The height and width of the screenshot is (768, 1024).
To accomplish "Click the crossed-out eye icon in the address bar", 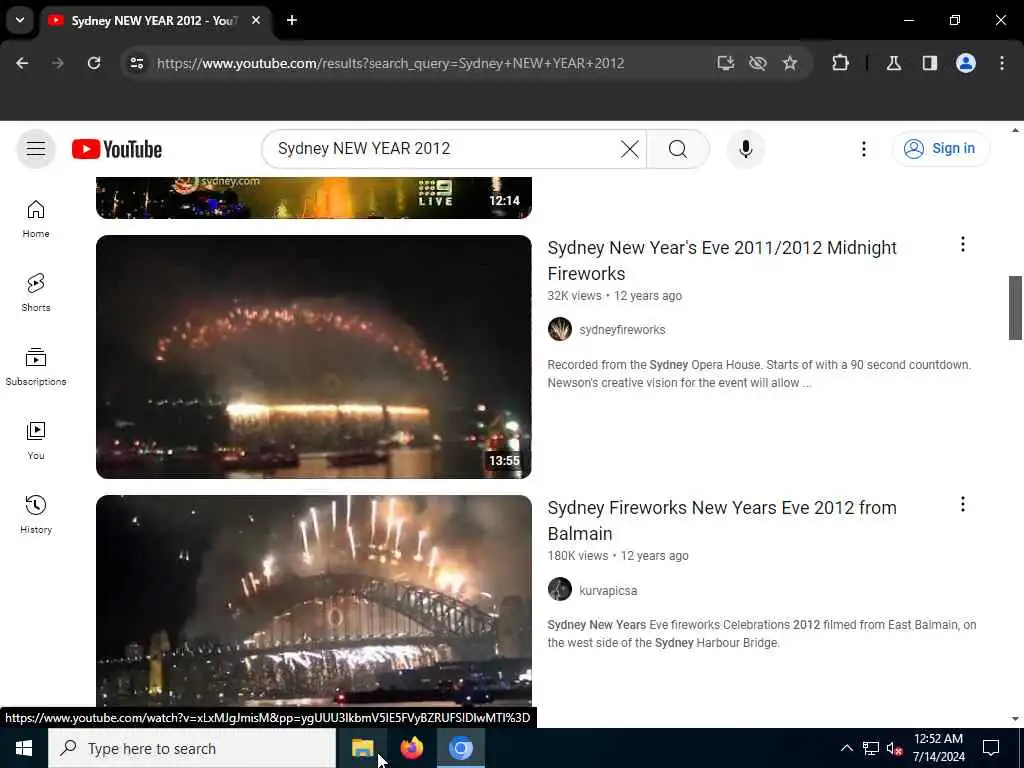I will click(758, 63).
